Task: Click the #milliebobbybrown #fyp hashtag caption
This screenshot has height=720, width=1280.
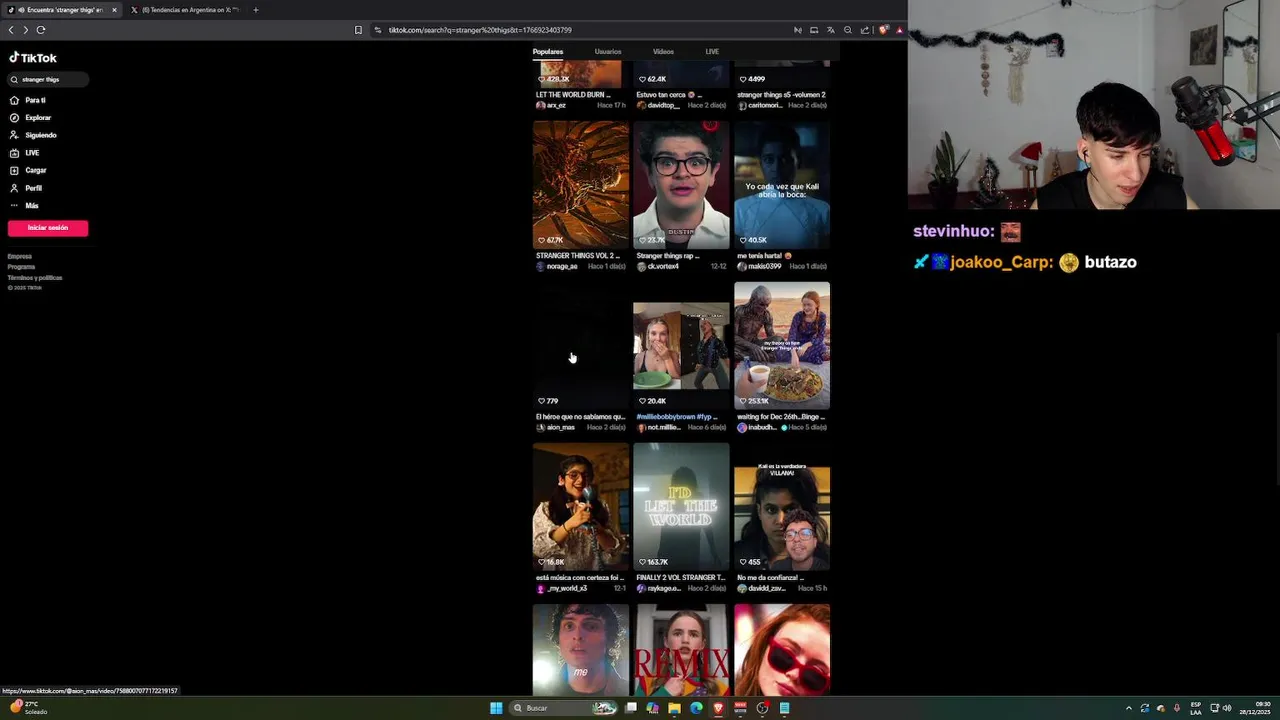Action: tap(677, 416)
